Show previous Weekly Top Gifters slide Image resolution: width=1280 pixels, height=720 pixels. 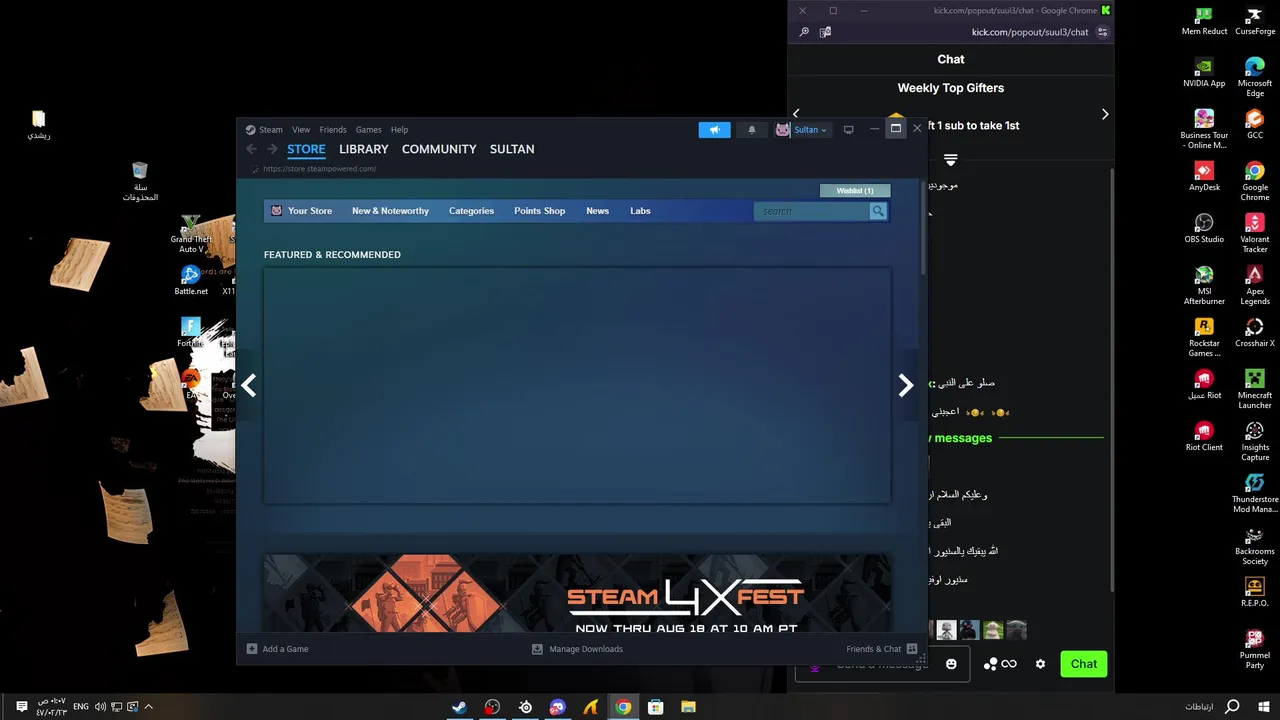click(x=796, y=114)
